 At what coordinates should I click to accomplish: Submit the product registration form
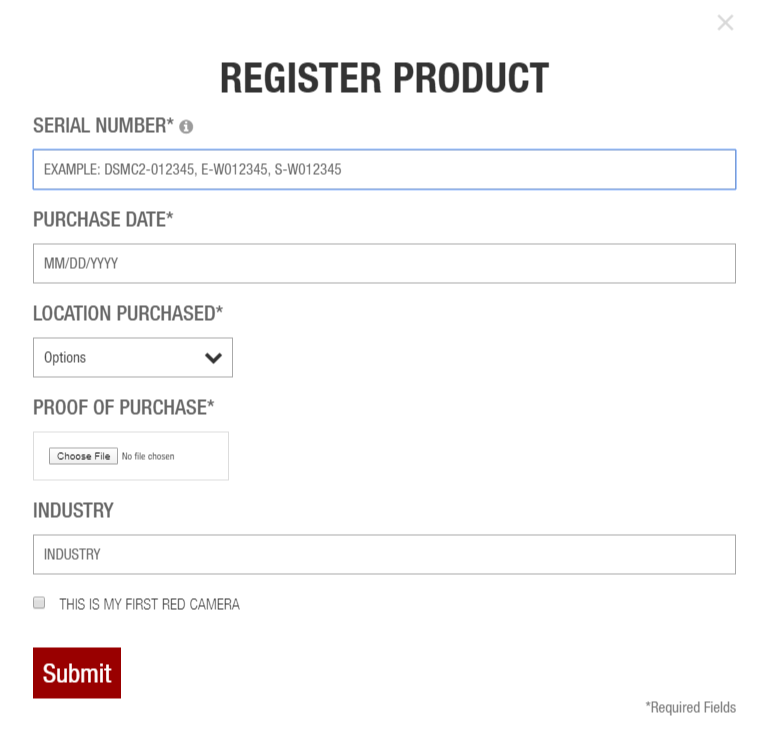[x=77, y=673]
